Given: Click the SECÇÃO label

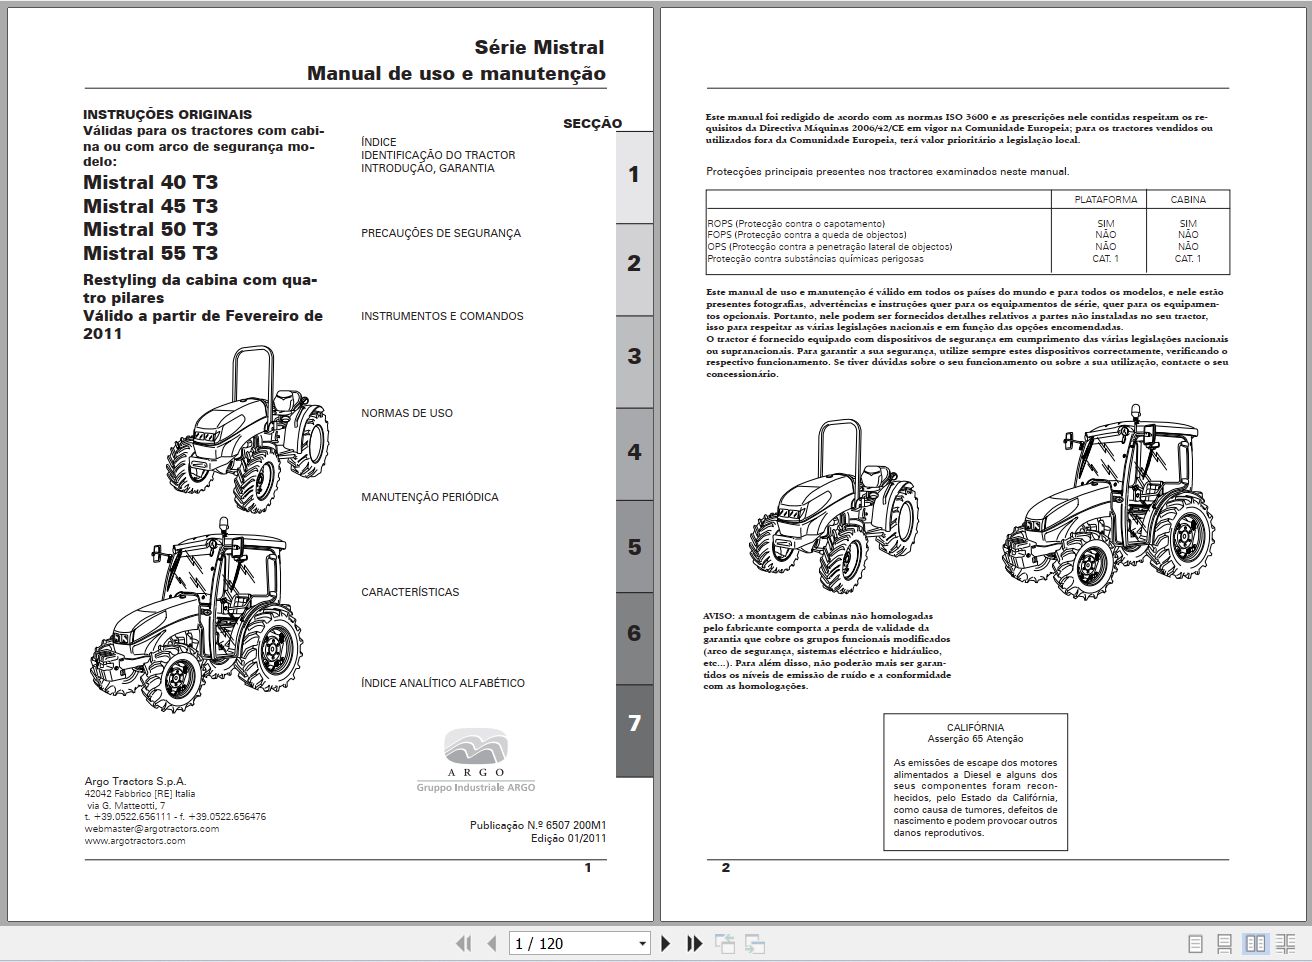Looking at the screenshot, I should (592, 124).
